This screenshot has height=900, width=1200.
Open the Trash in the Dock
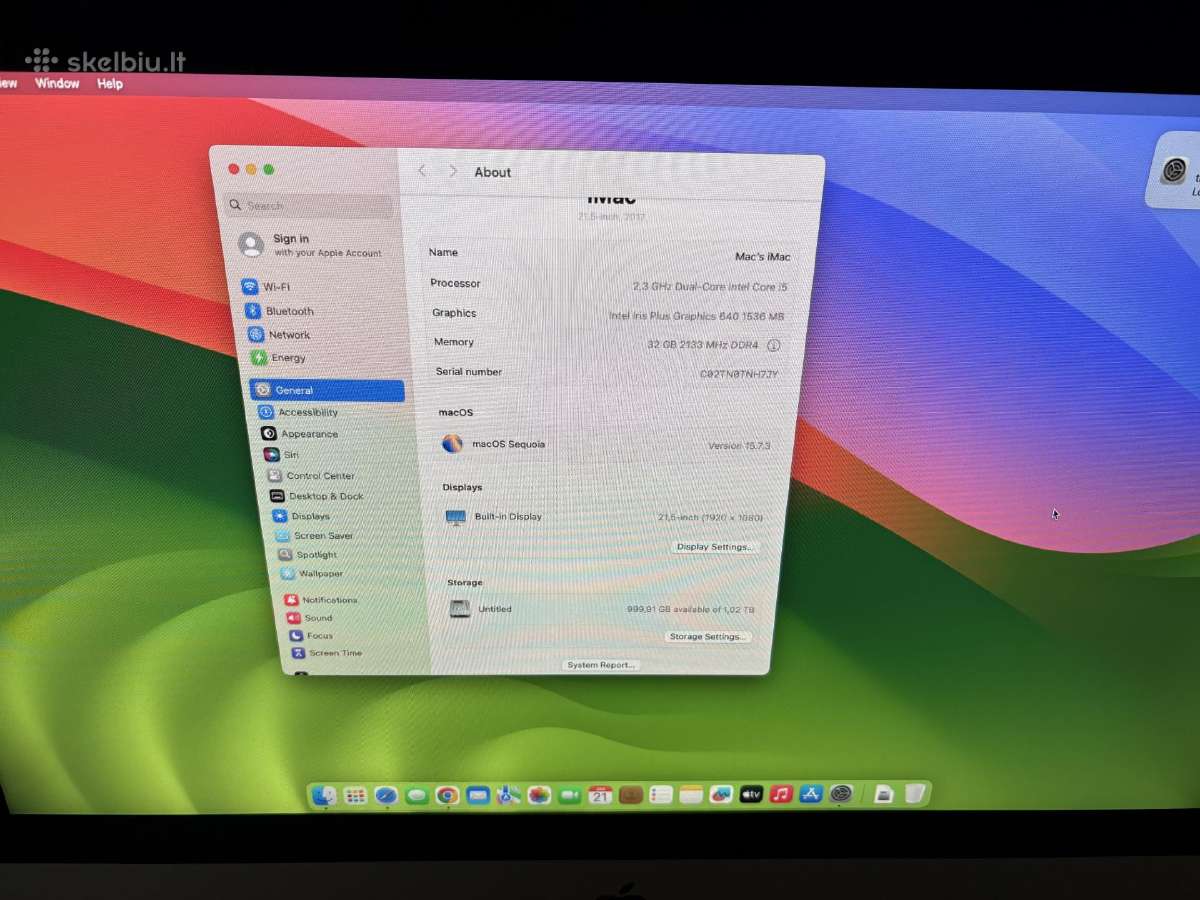[x=914, y=794]
